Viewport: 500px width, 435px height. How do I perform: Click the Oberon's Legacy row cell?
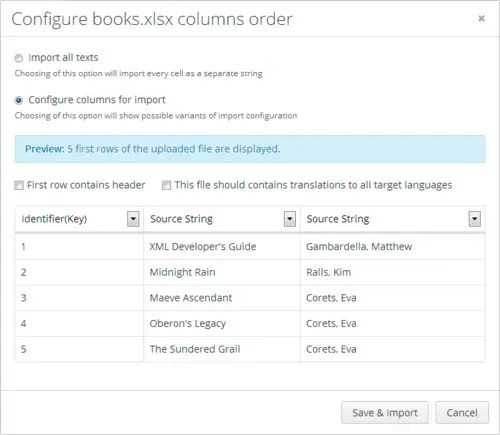coord(222,324)
